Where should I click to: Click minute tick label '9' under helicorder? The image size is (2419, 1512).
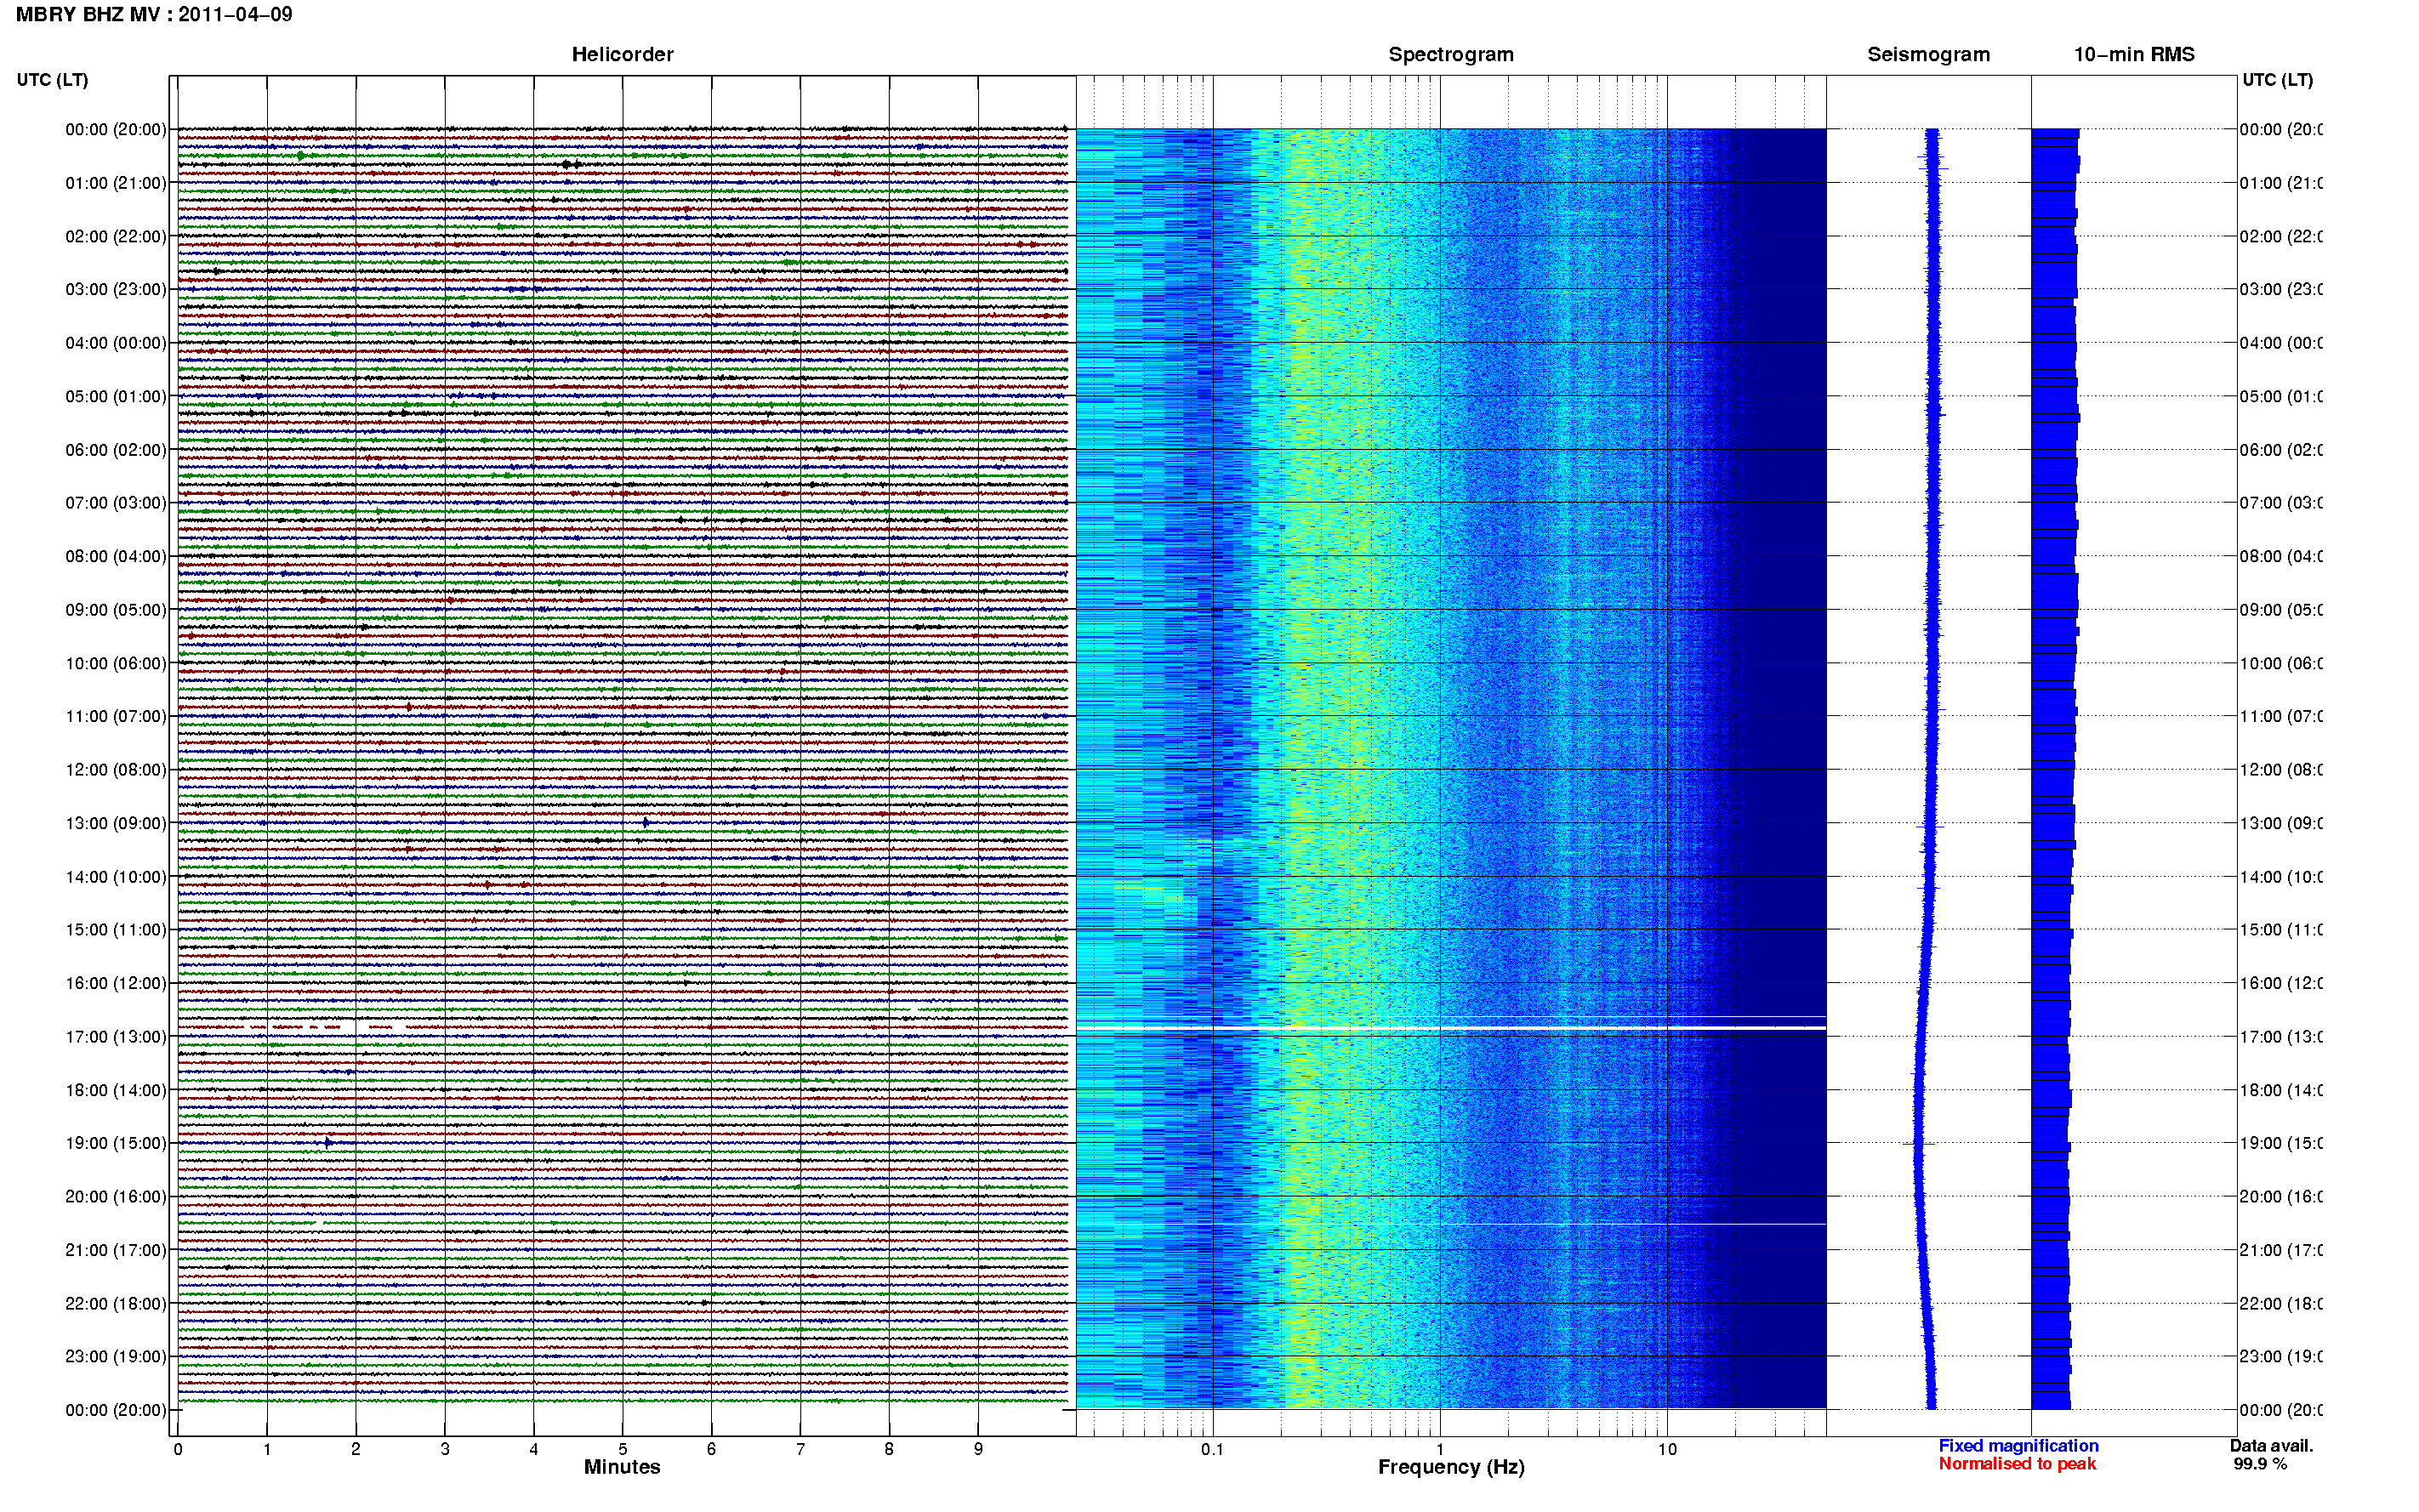978,1449
